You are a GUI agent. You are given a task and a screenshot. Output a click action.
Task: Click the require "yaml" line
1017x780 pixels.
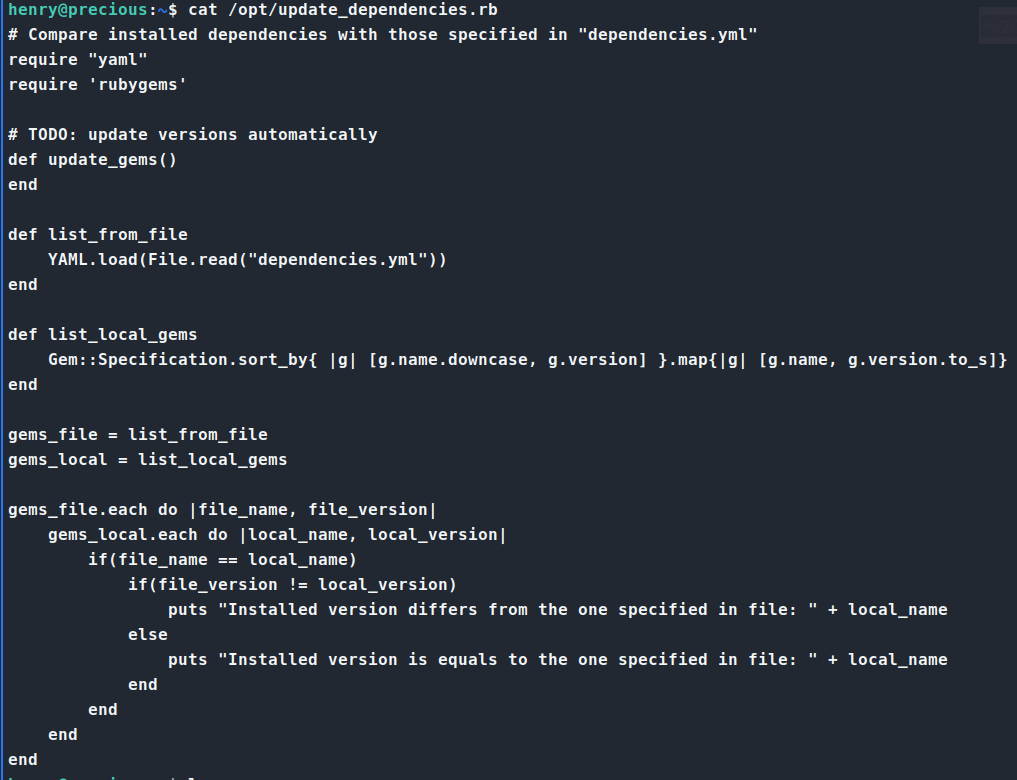(x=78, y=60)
